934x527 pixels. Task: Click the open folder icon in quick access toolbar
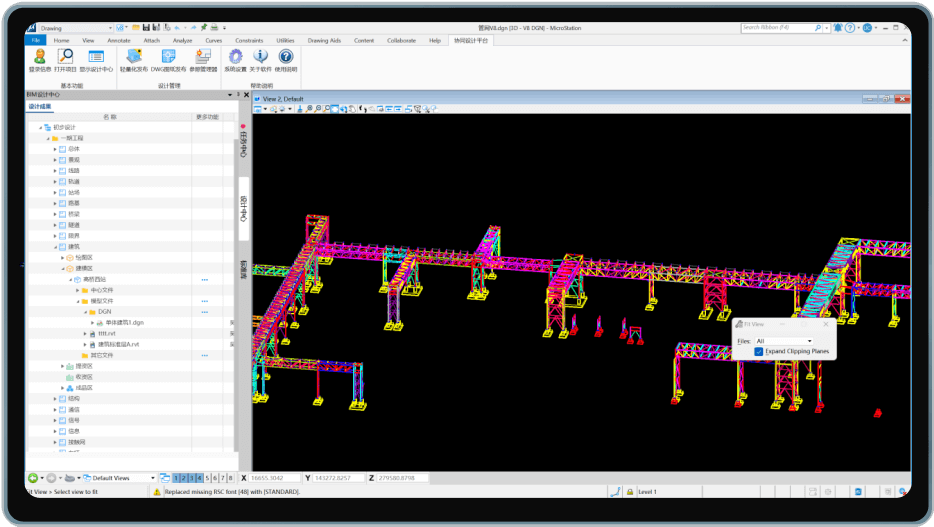pyautogui.click(x=136, y=27)
